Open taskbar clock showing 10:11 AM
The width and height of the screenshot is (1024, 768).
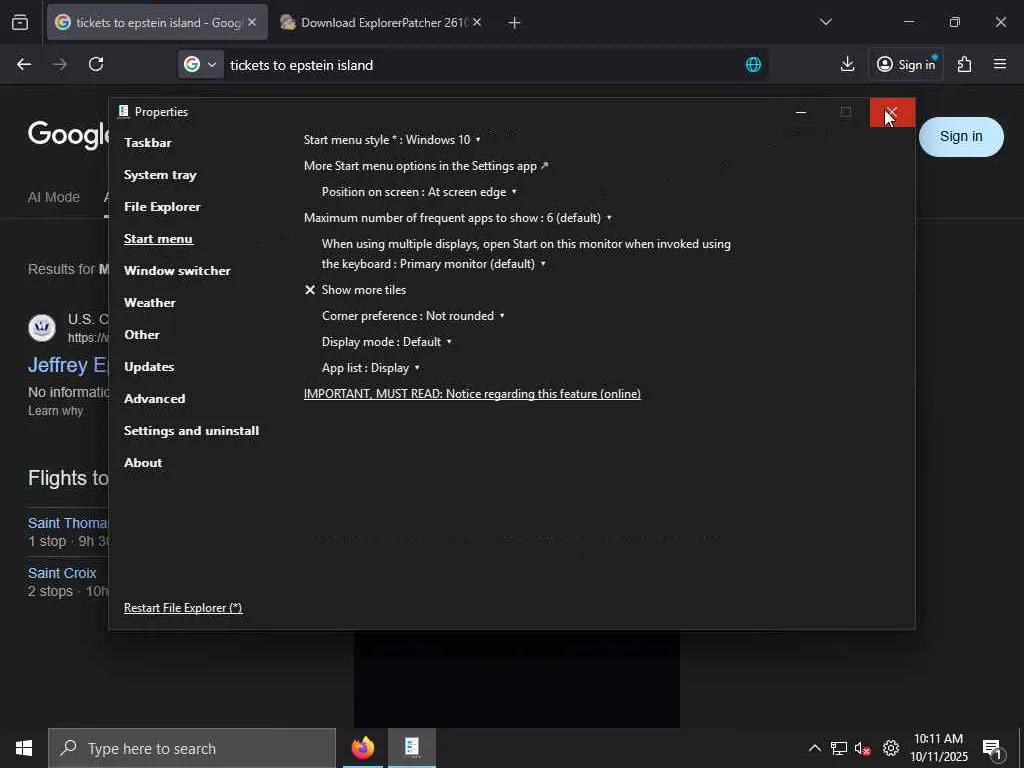point(938,748)
